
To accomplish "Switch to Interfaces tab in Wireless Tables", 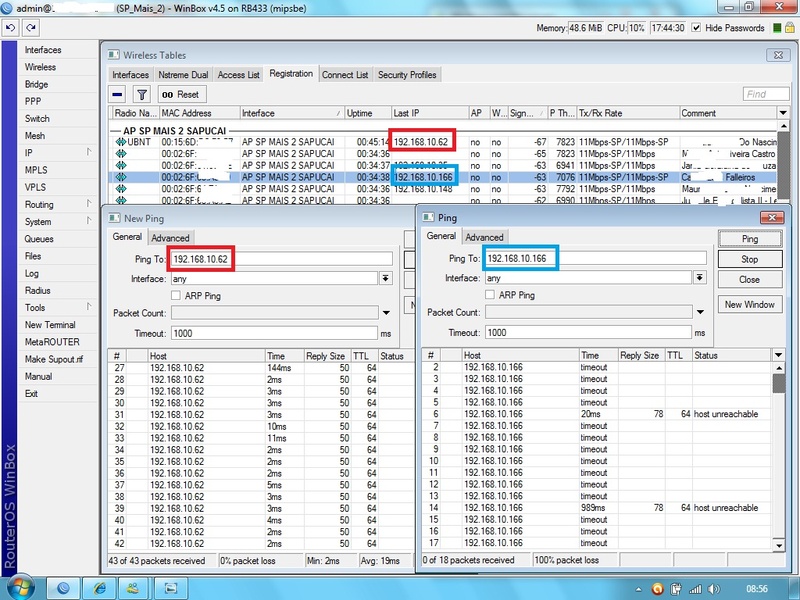I will click(x=131, y=74).
